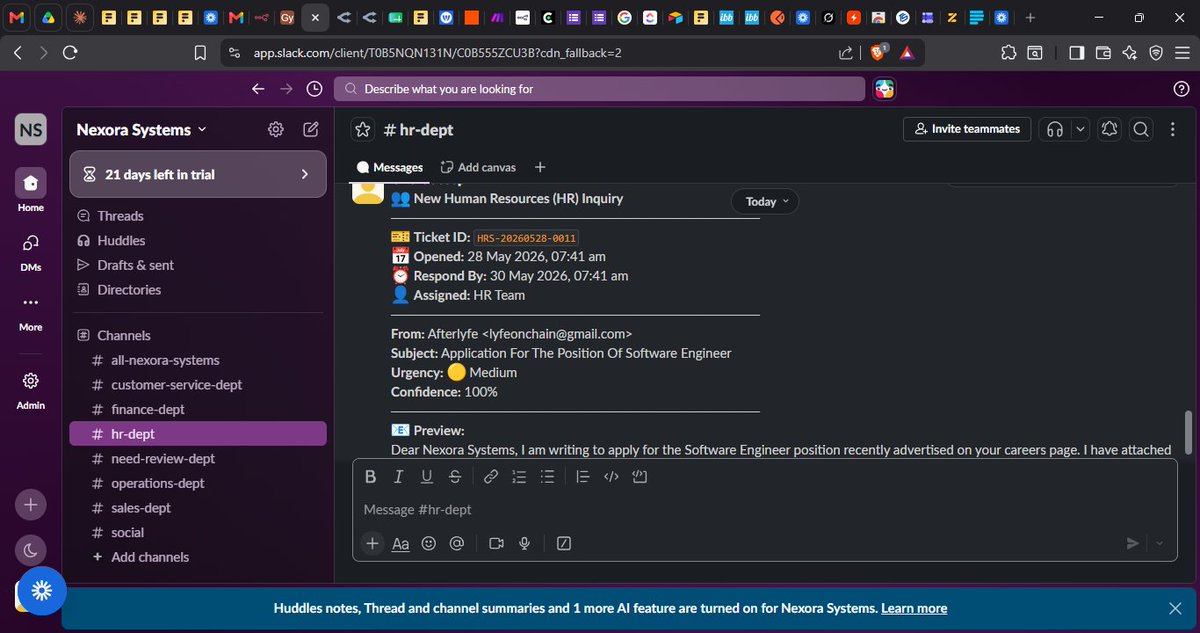Open Drafts & sent
Screen dimensions: 1200x633
pyautogui.click(x=198, y=265)
